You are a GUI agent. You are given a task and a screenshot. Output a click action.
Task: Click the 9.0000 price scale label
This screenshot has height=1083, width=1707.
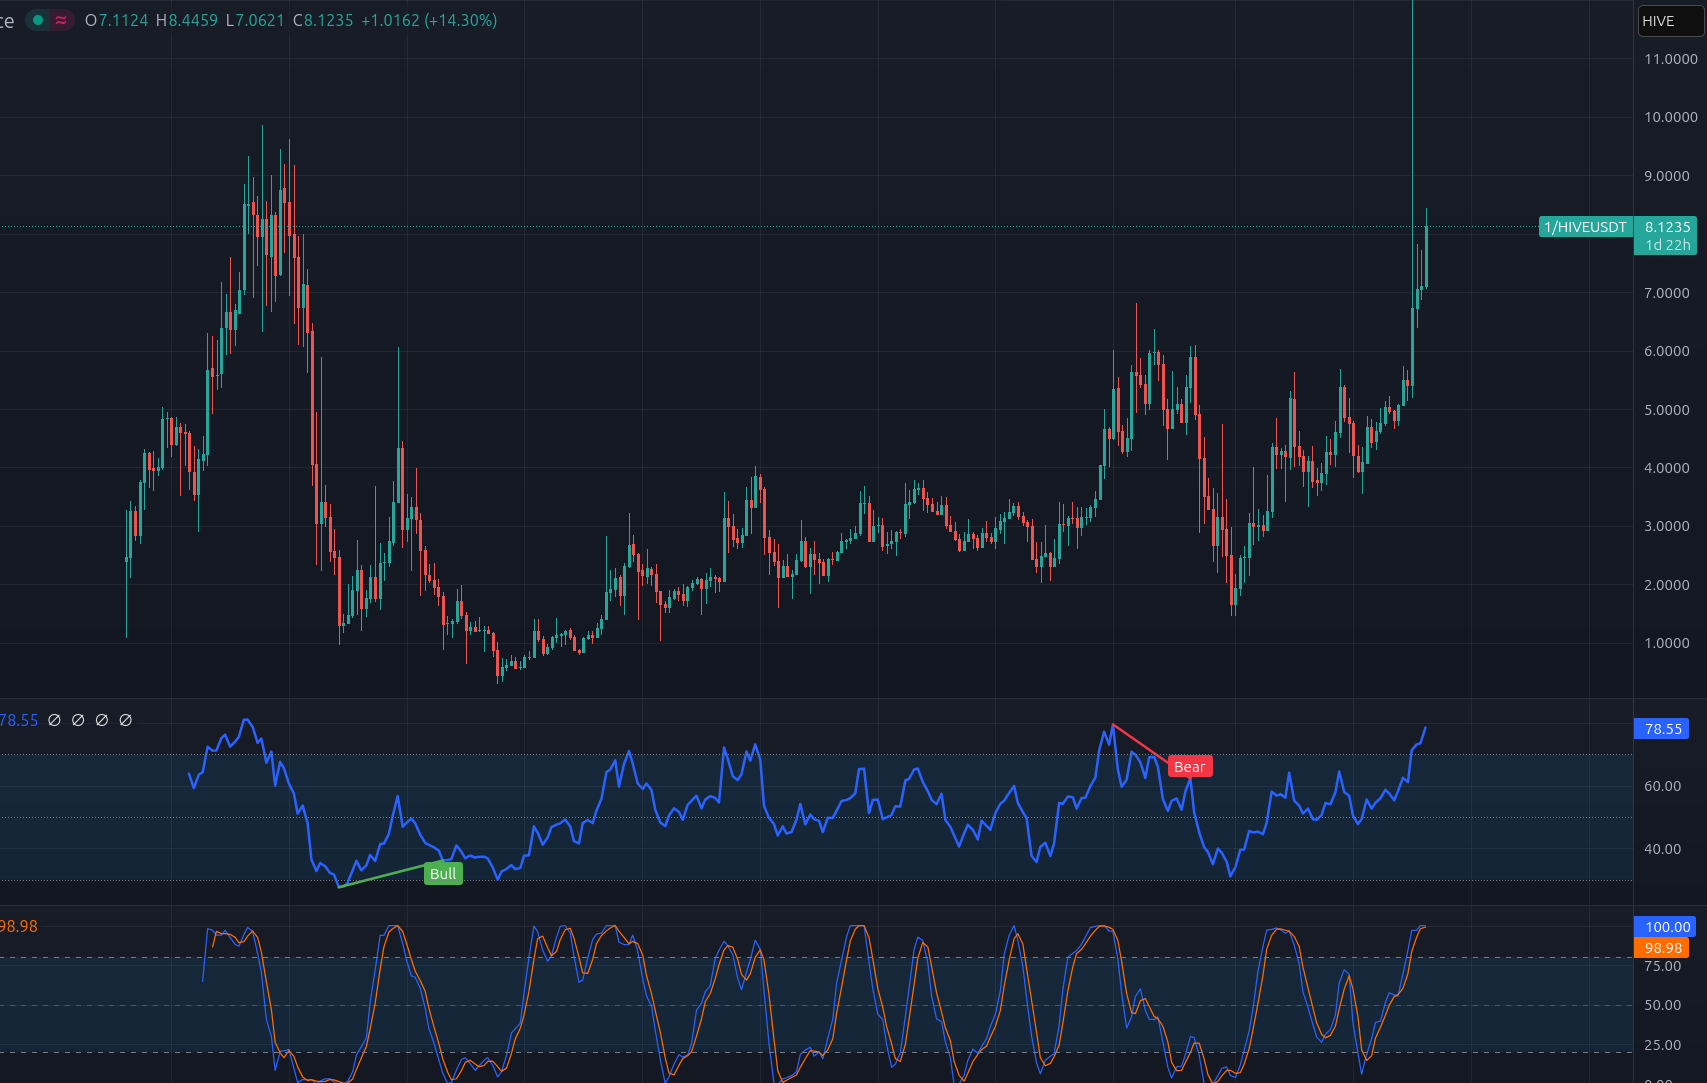[1667, 176]
